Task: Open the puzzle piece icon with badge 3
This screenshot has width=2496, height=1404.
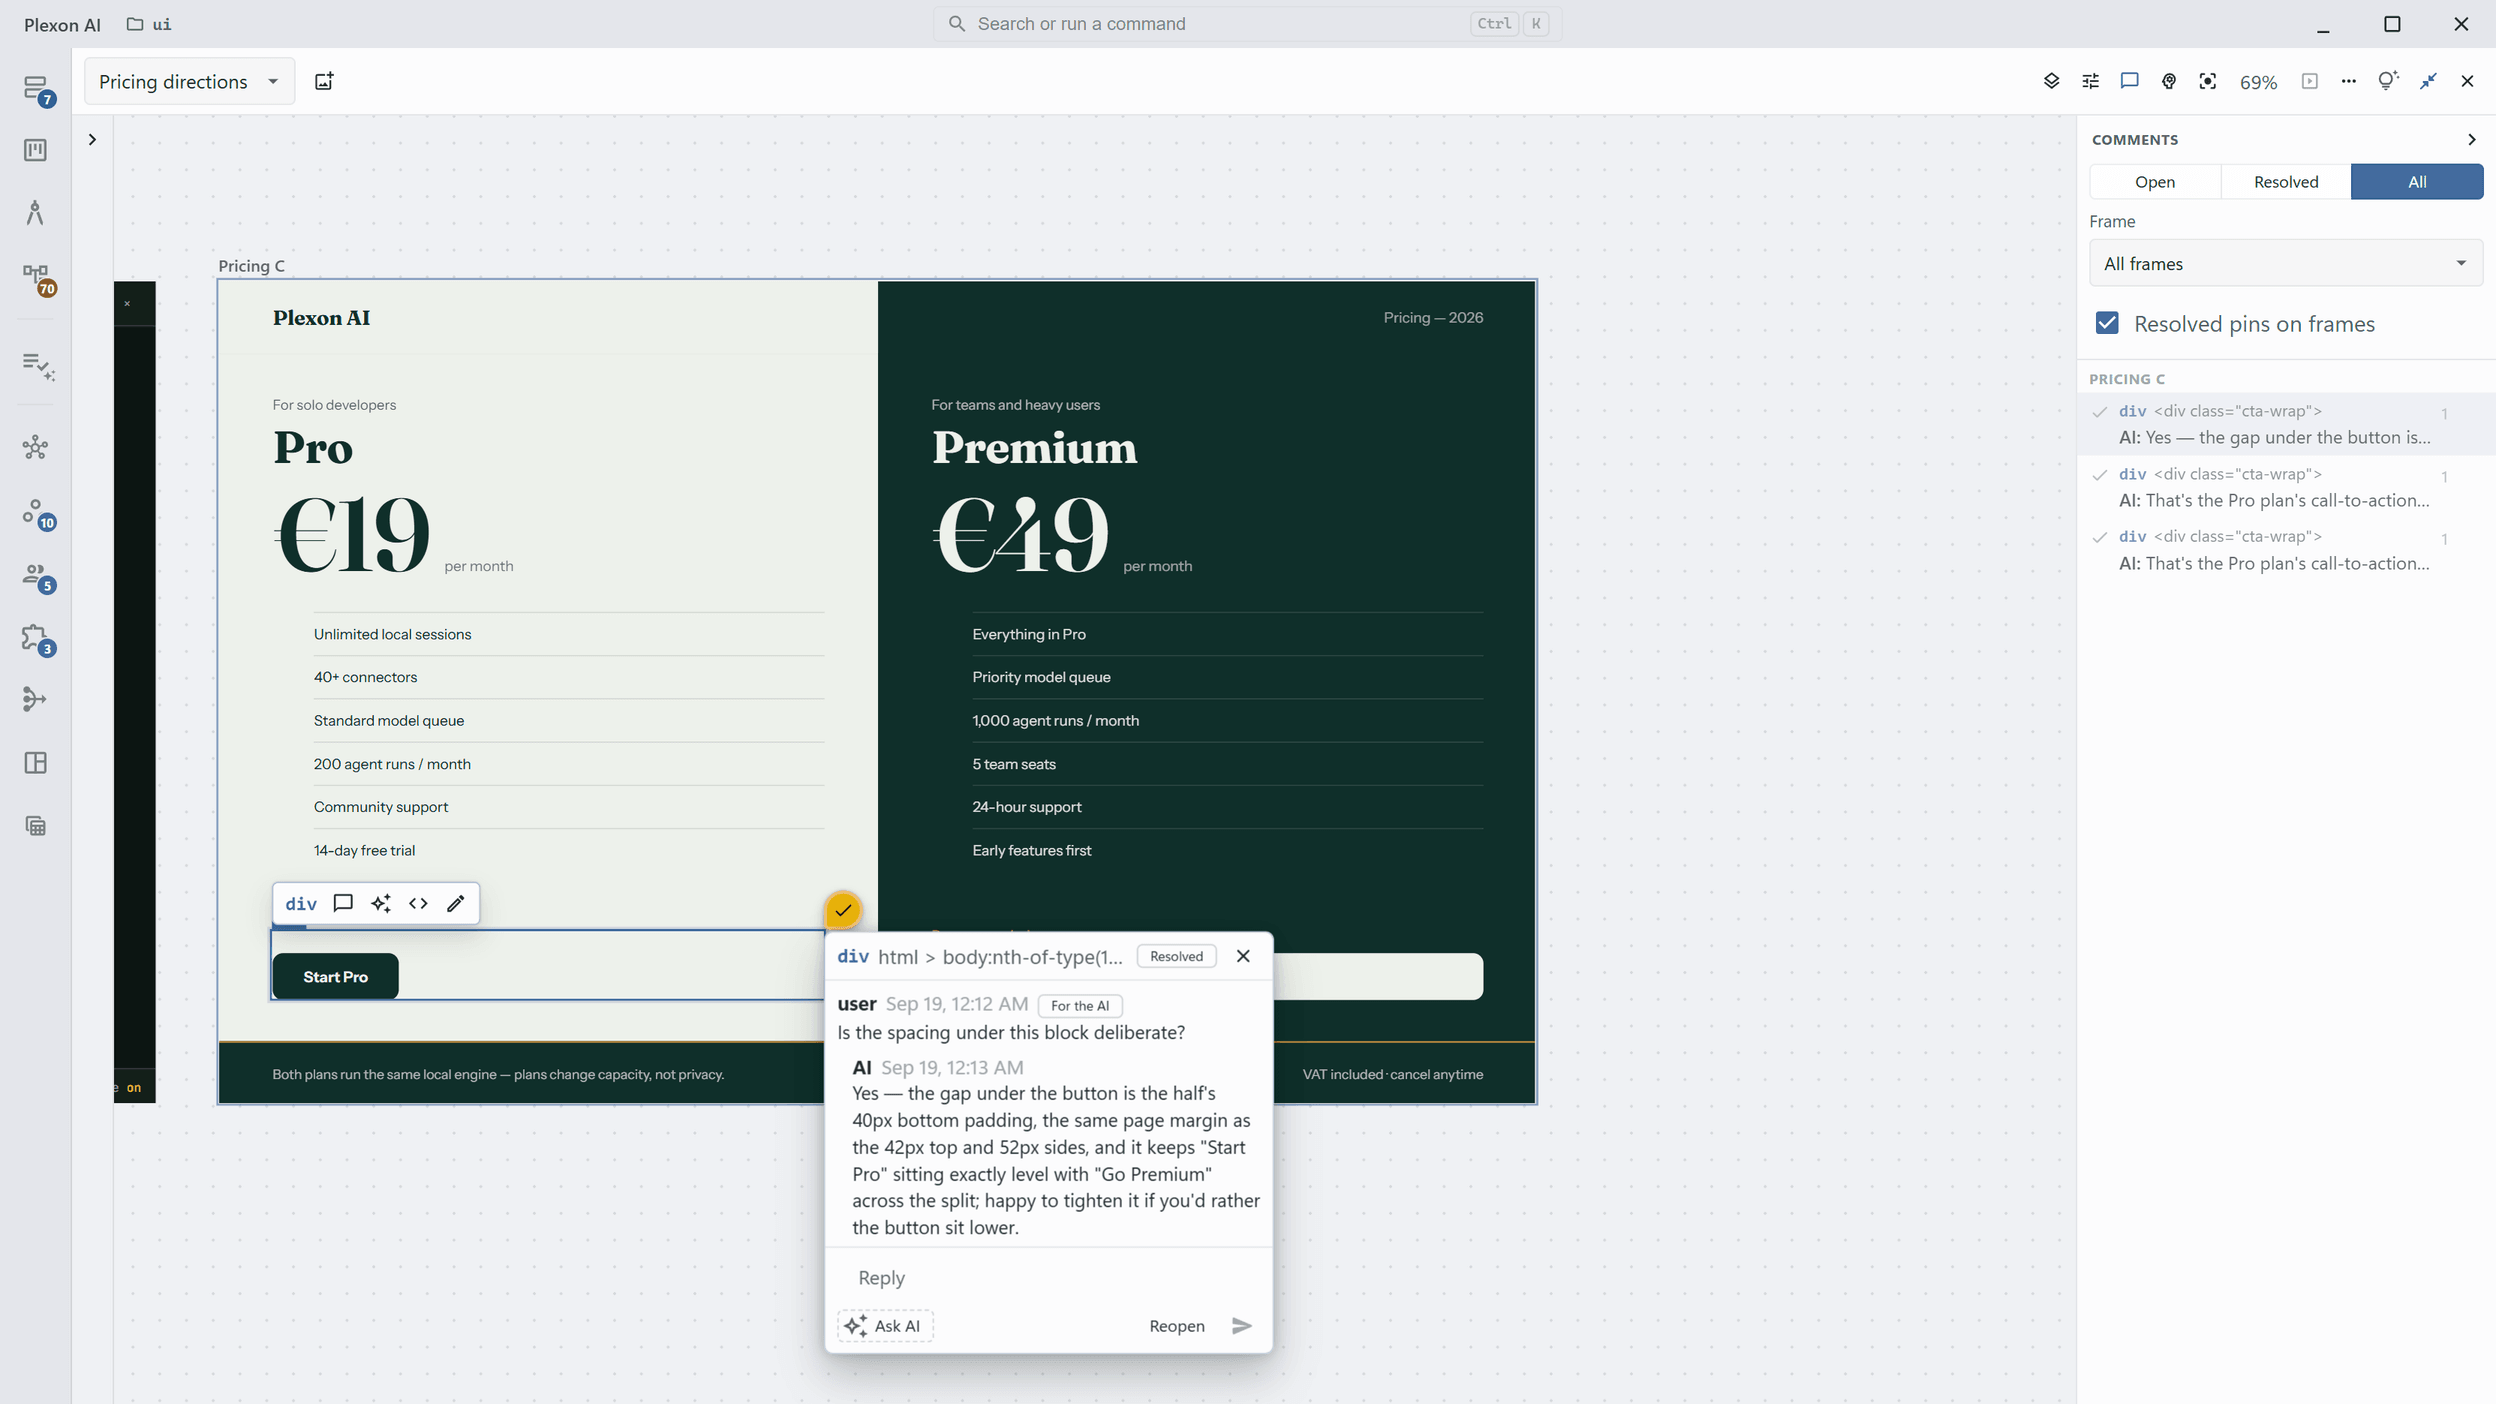Action: 37,639
